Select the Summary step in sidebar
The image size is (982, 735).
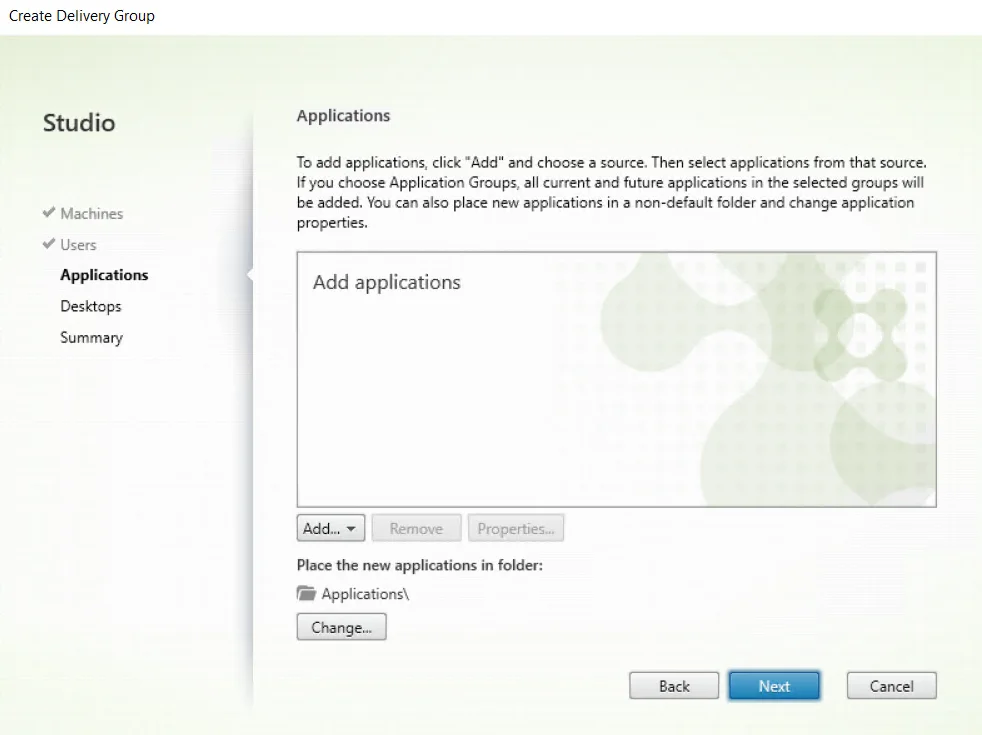[x=91, y=337]
